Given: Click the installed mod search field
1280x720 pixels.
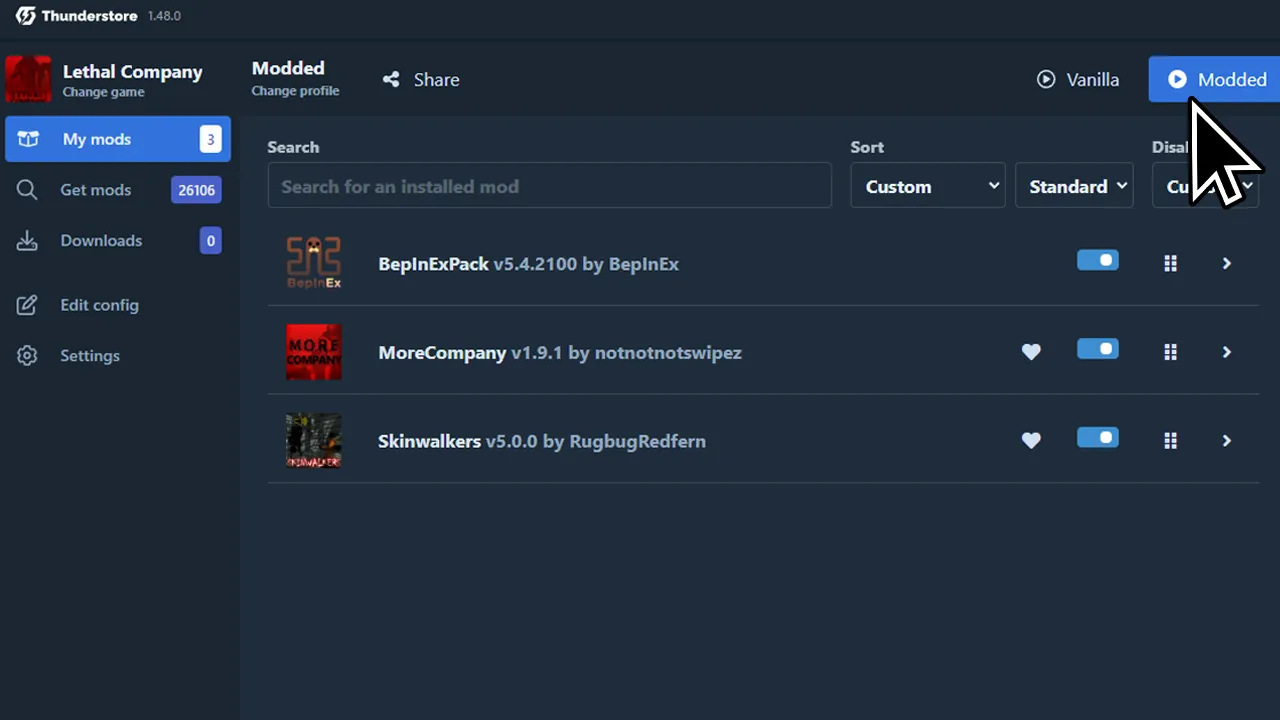Looking at the screenshot, I should pos(549,185).
